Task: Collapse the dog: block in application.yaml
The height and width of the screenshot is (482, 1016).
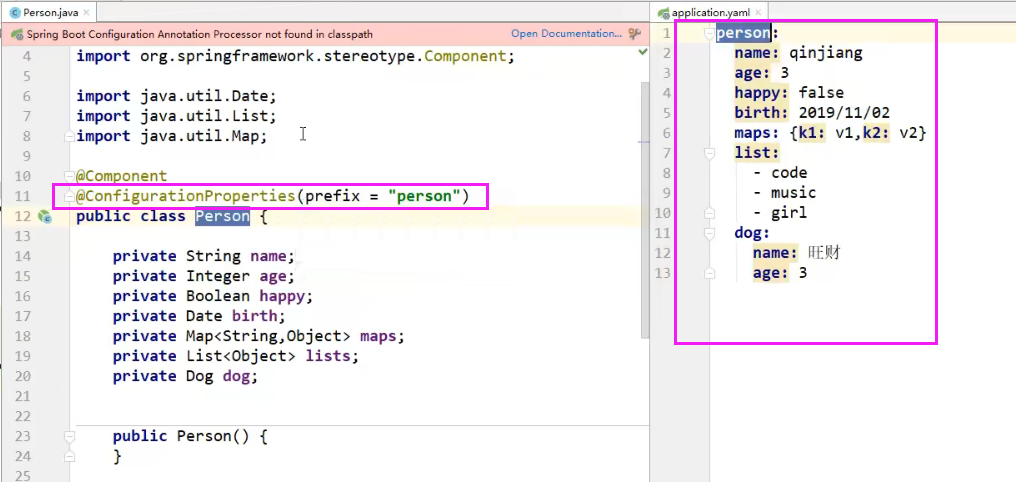Action: pos(709,233)
